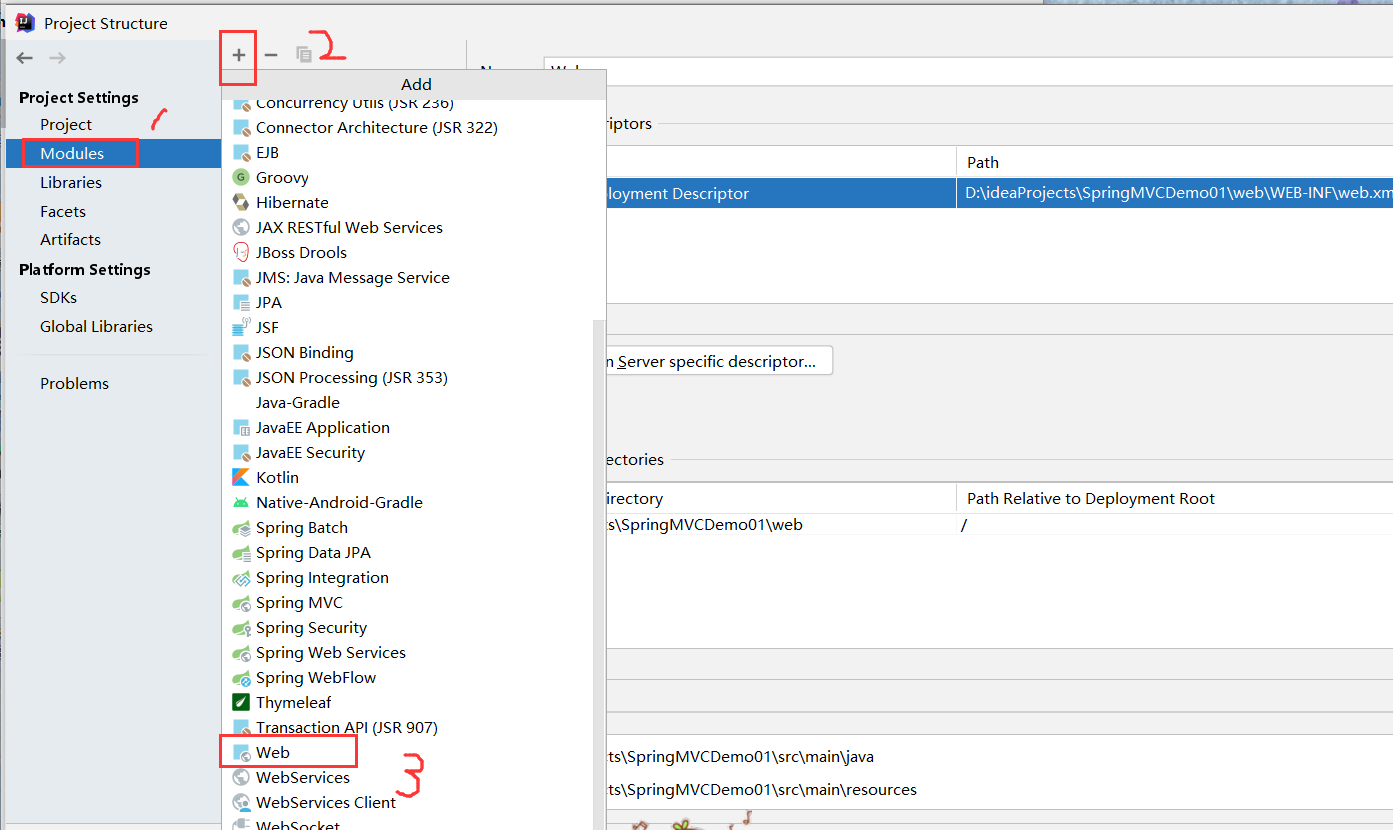
Task: Click the Connector Architecture (JSR 322) icon
Action: tap(241, 128)
